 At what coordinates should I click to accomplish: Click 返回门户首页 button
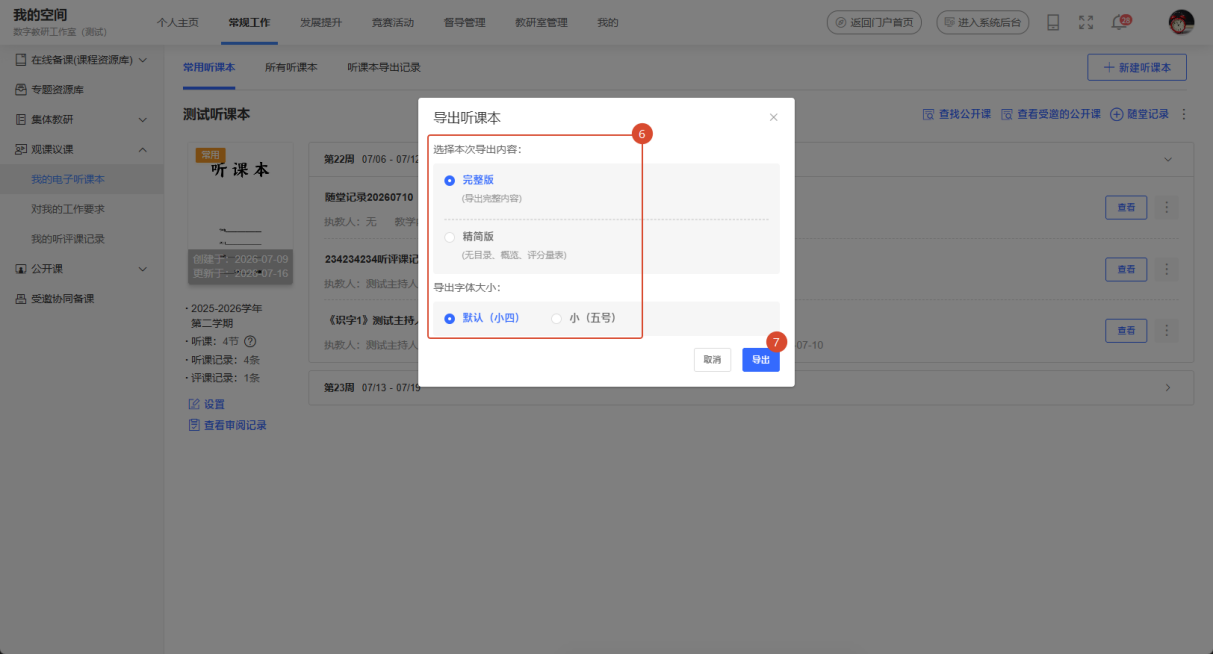[x=874, y=22]
